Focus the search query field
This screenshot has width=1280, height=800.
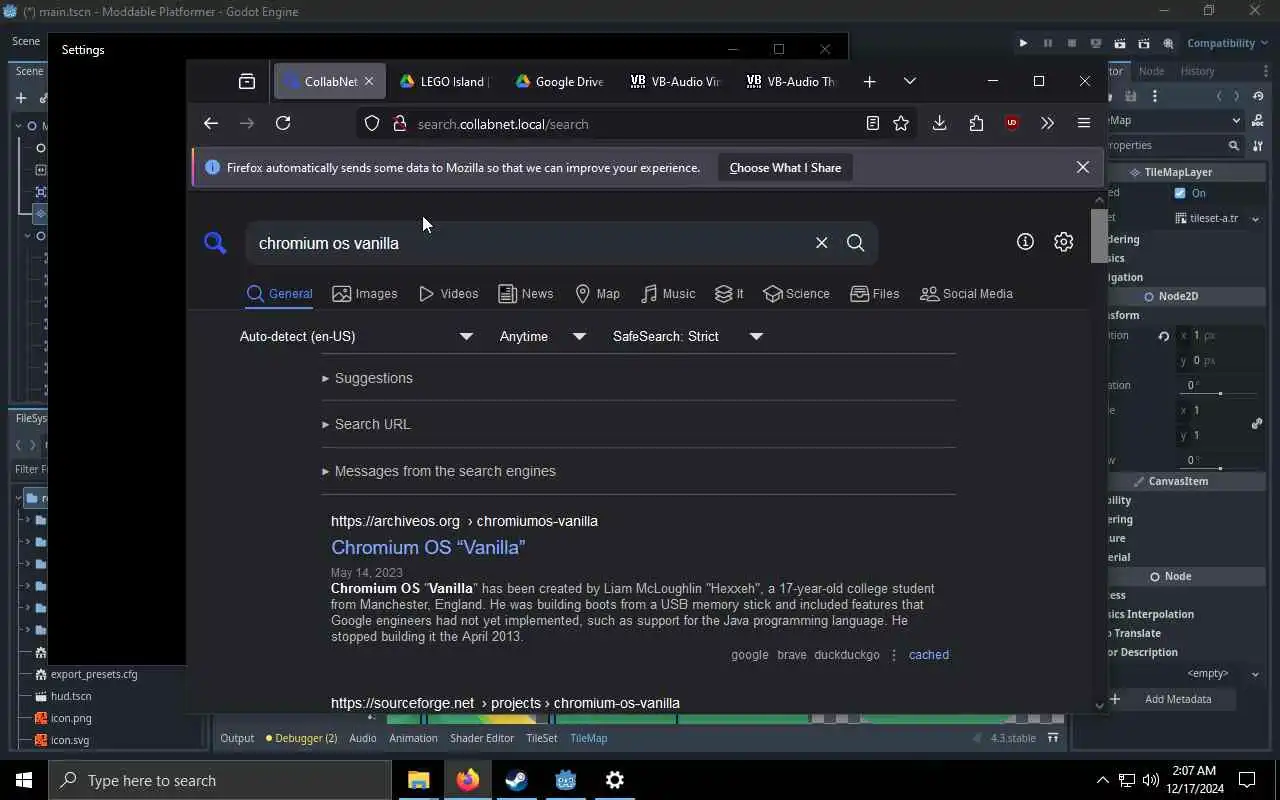point(530,243)
